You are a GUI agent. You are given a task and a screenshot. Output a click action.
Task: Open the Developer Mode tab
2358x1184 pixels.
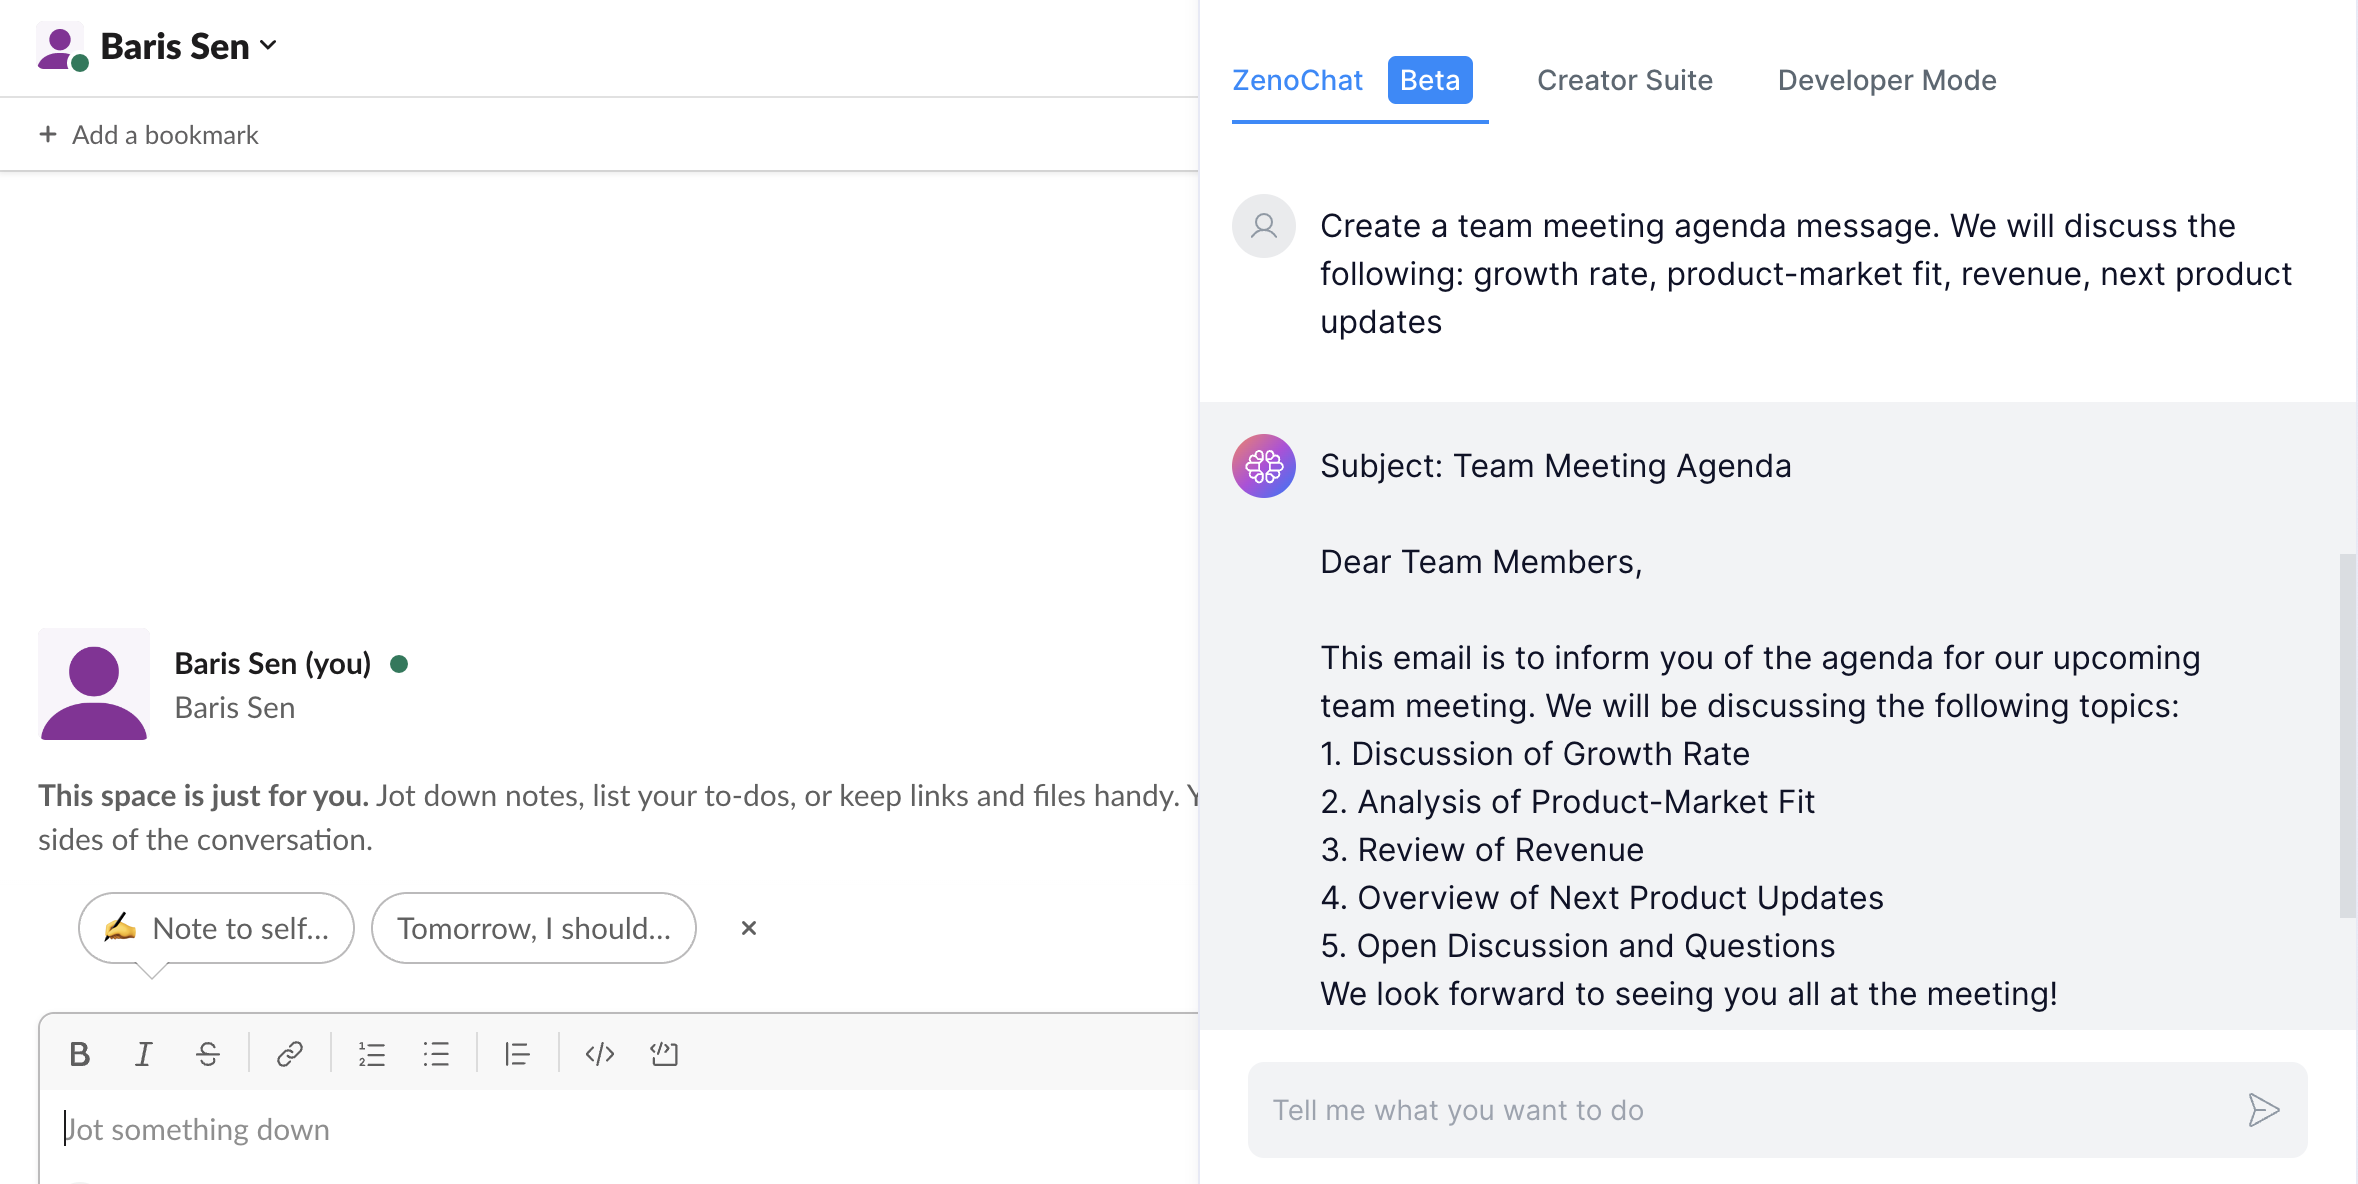coord(1887,80)
